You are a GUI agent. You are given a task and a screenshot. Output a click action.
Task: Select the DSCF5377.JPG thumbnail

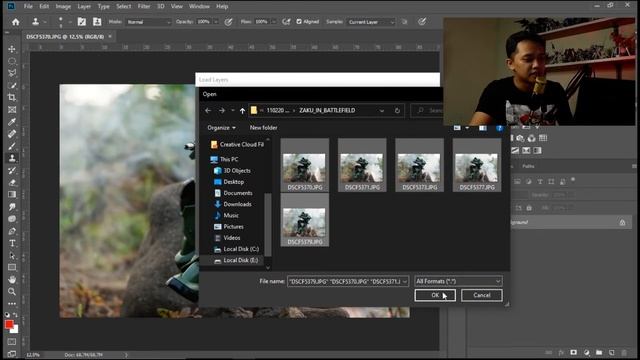[x=477, y=165]
